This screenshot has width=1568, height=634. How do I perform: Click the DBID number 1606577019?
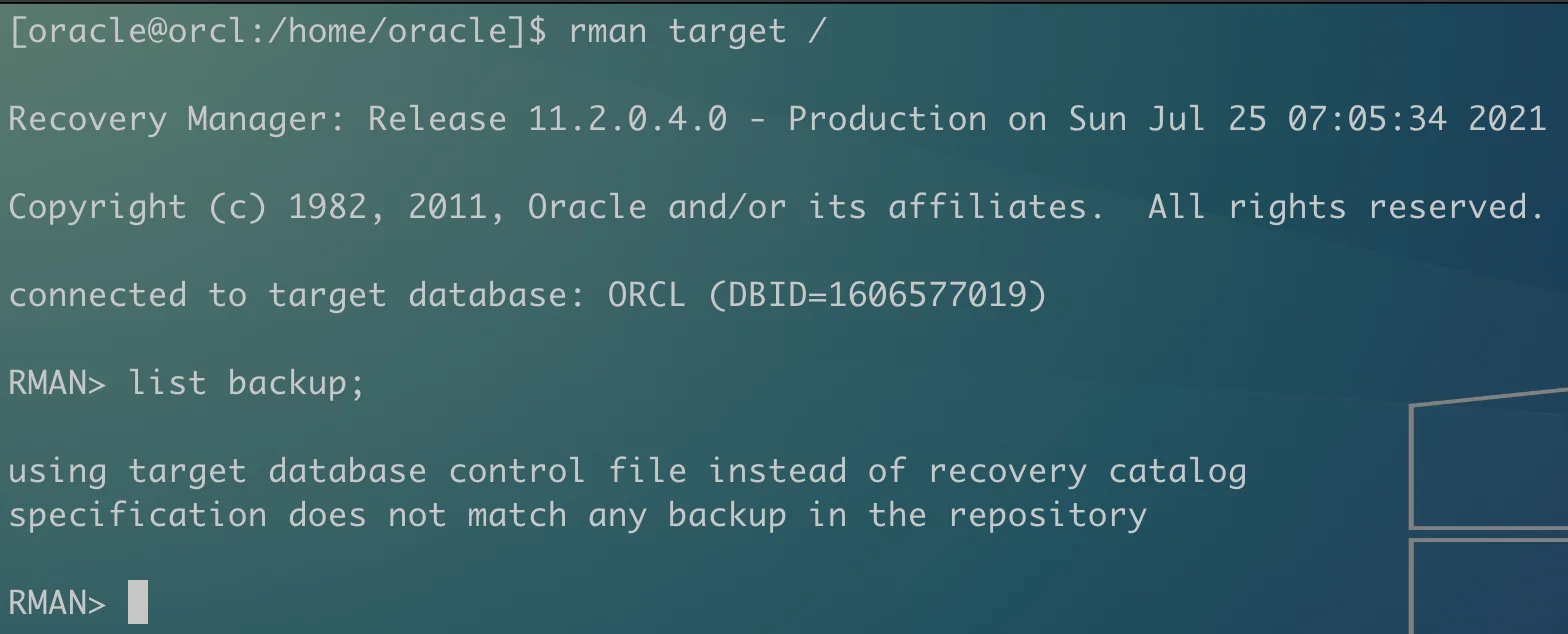(x=928, y=295)
